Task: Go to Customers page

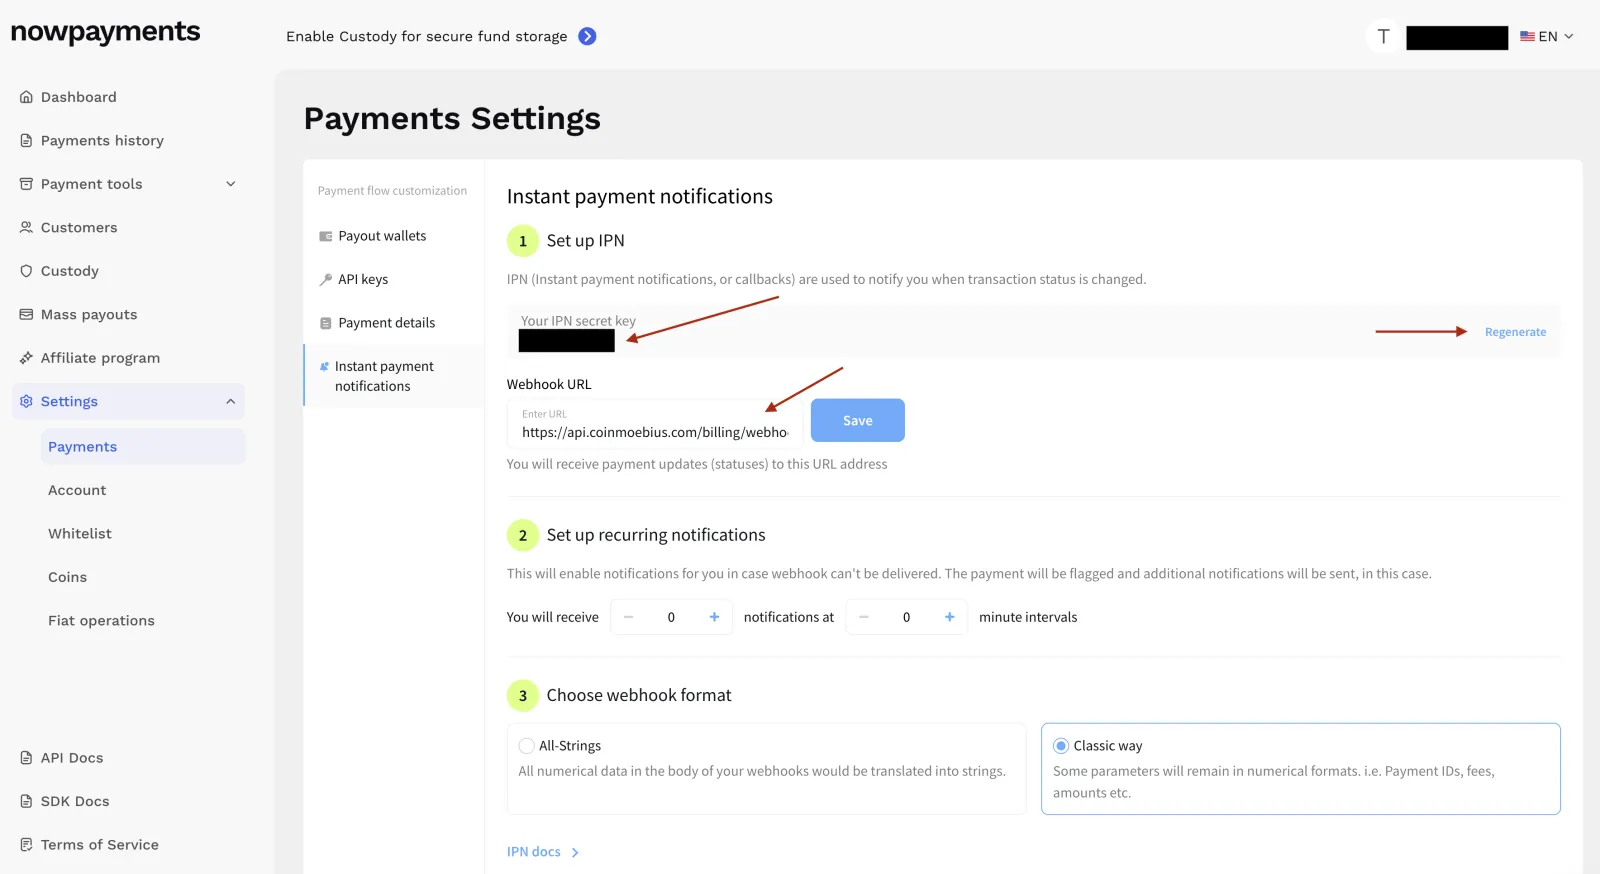Action: pyautogui.click(x=79, y=228)
